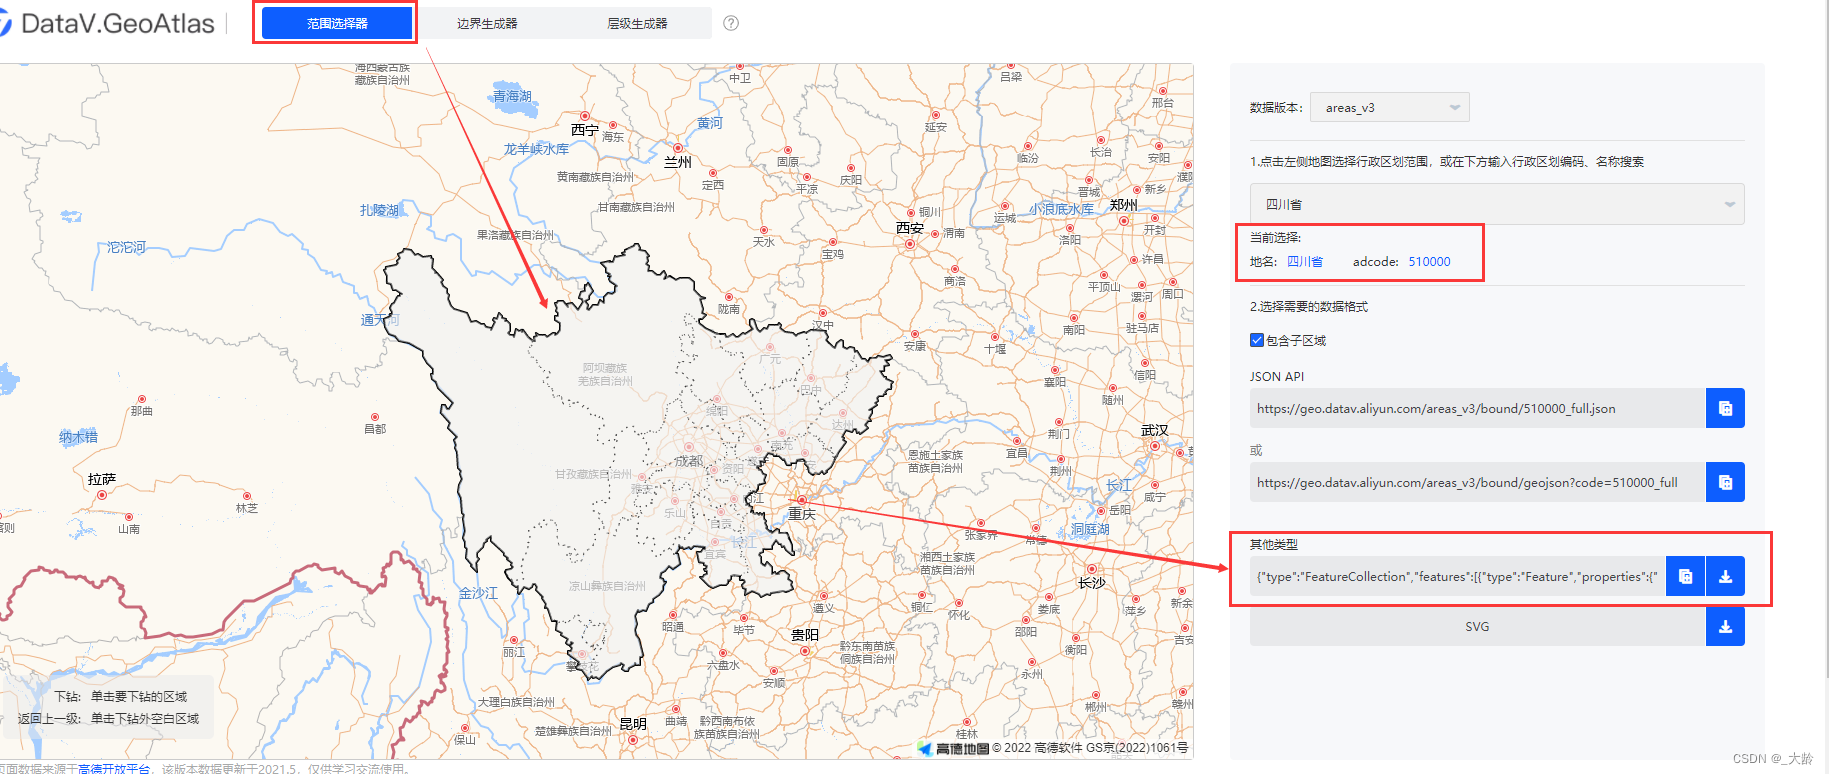Click 甘孜藏族自治州 region in Sichuan

click(x=594, y=474)
